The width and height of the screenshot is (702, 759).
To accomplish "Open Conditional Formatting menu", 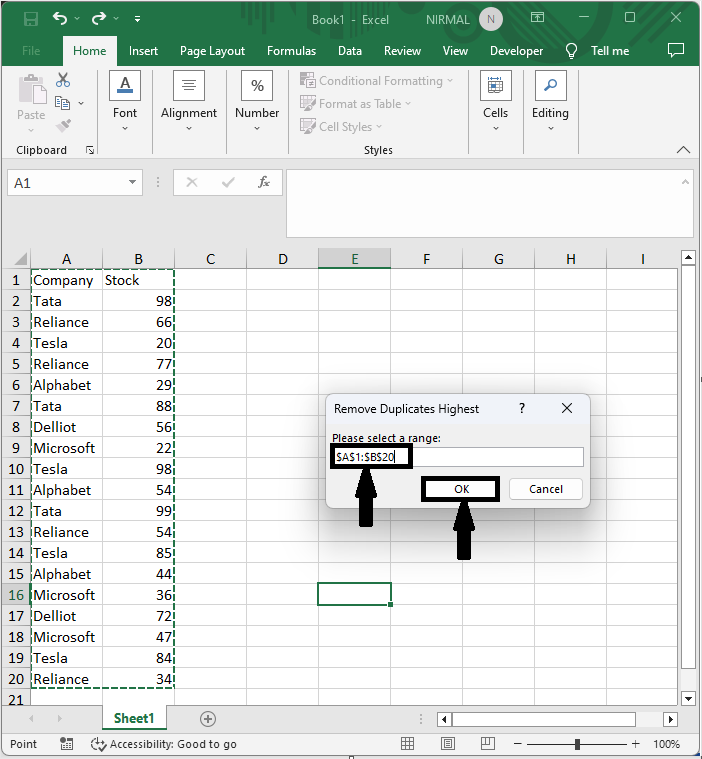I will pos(376,80).
